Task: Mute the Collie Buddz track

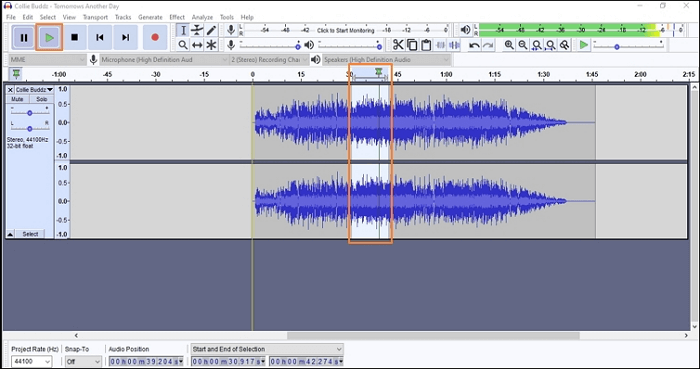Action: [17, 99]
